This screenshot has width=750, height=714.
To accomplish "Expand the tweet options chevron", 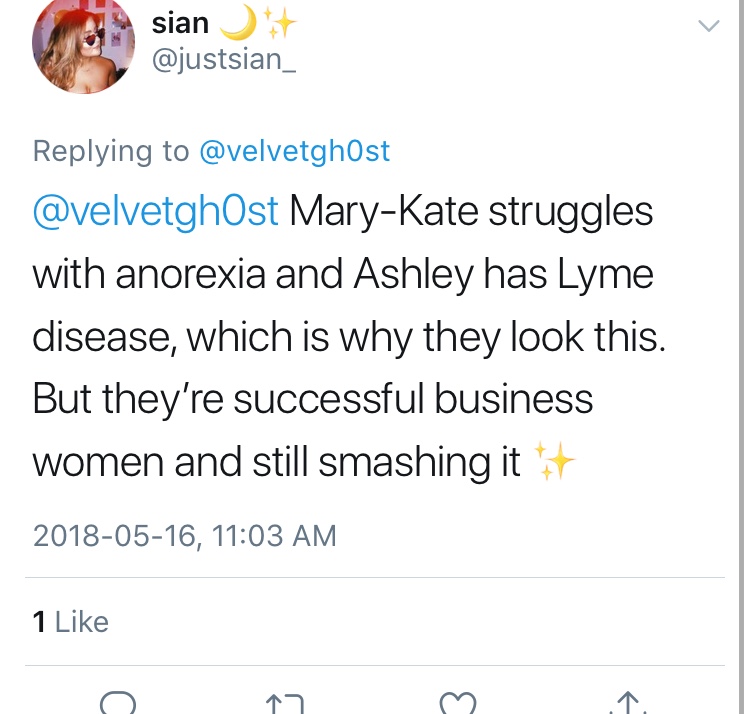I will 707,27.
